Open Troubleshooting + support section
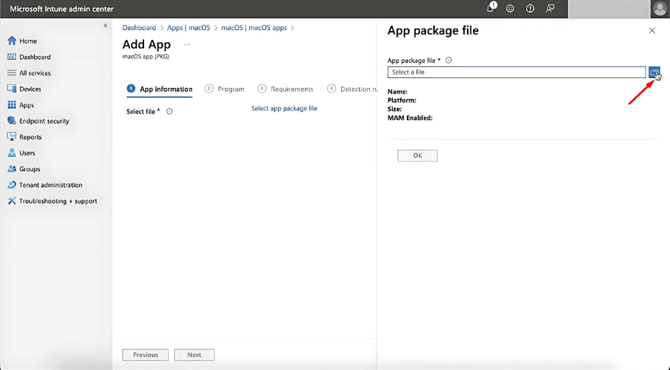 (x=58, y=201)
